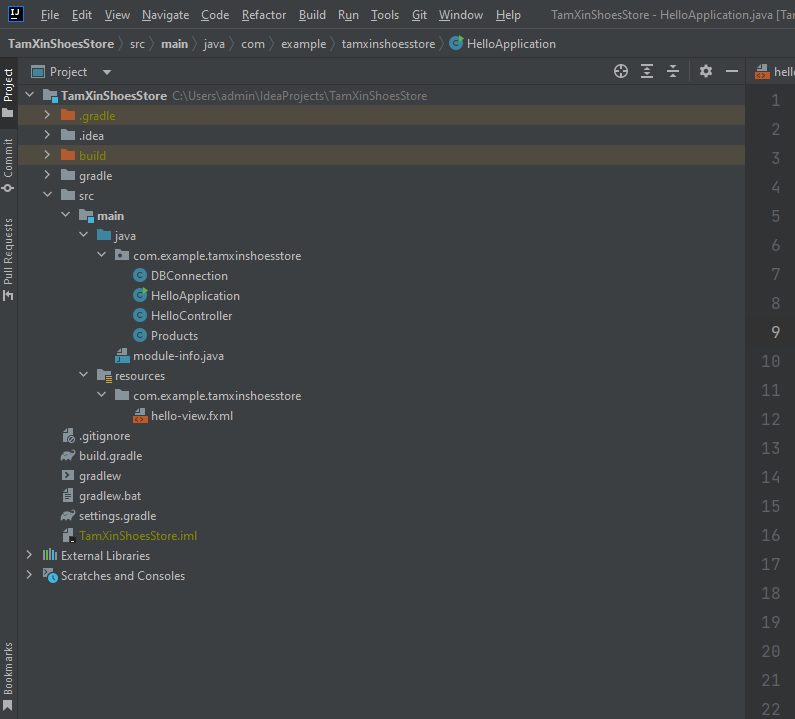The width and height of the screenshot is (795, 719).
Task: Open the Pull Requests tool window
Action: (x=8, y=259)
